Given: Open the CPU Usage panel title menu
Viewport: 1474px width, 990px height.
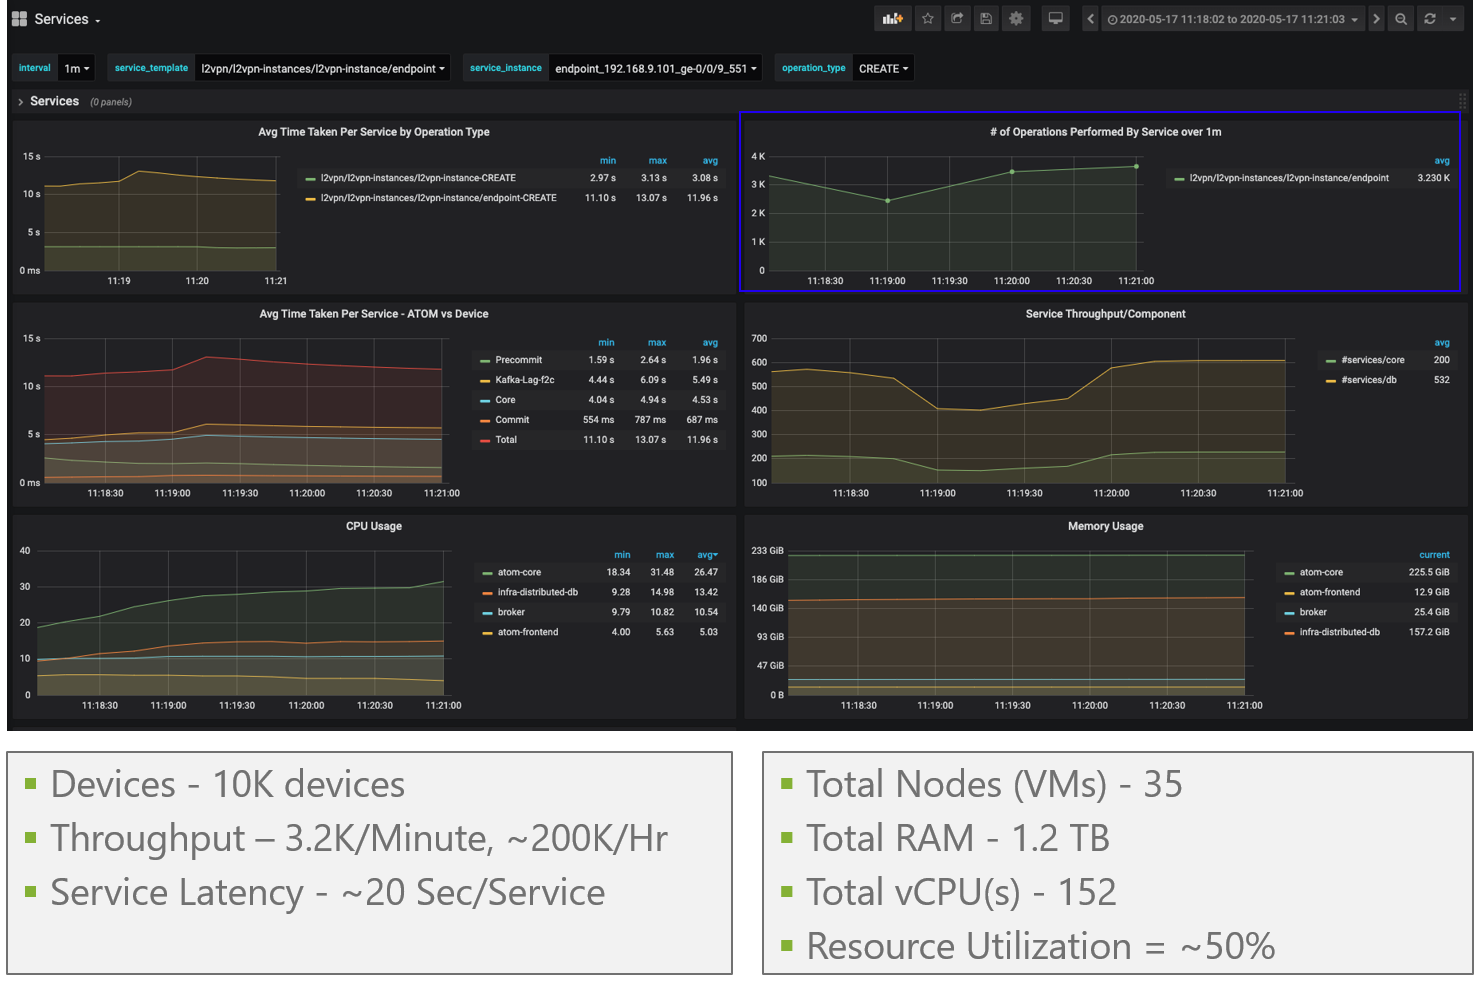Looking at the screenshot, I should tap(374, 526).
